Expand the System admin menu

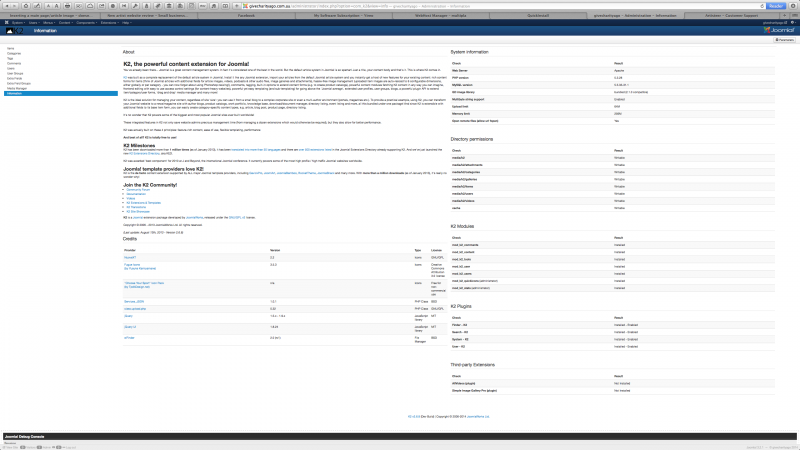(18, 22)
